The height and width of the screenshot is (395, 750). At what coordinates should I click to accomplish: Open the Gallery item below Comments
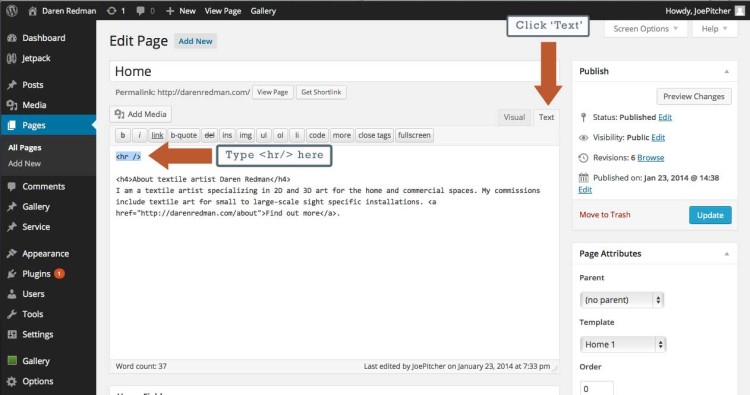pos(35,207)
